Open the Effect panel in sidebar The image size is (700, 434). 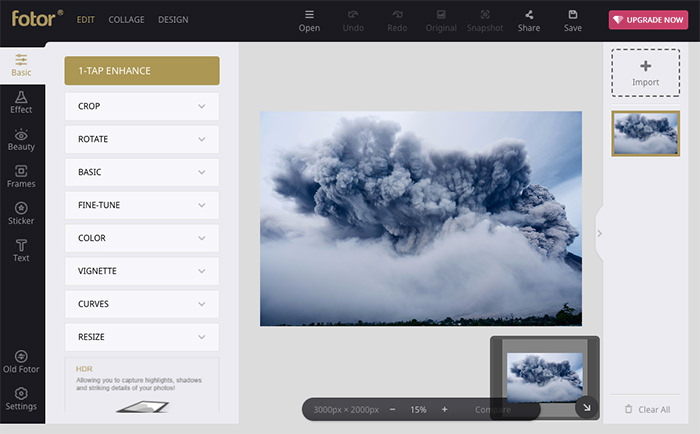[21, 101]
